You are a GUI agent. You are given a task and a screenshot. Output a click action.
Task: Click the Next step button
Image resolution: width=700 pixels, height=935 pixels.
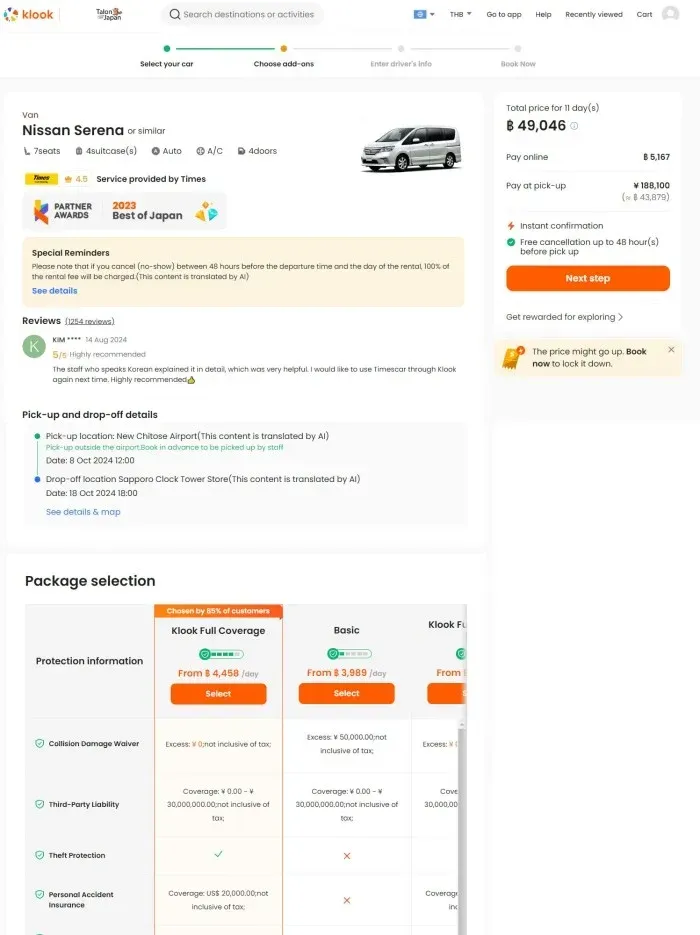click(587, 278)
